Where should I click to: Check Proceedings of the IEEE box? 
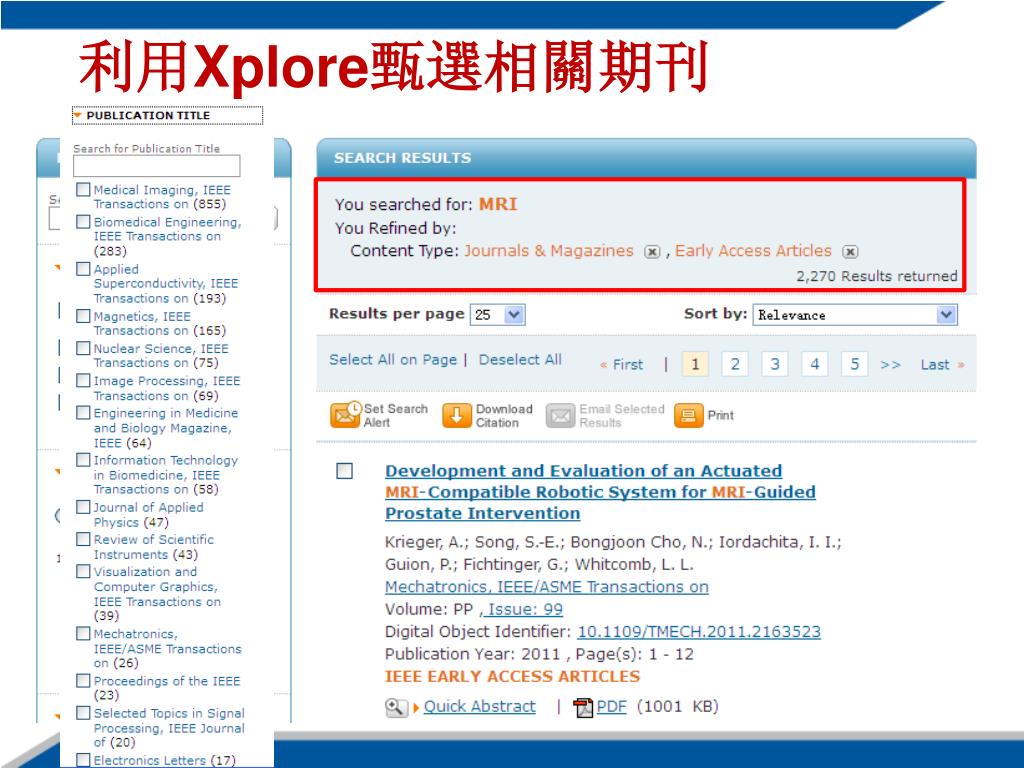click(x=83, y=680)
